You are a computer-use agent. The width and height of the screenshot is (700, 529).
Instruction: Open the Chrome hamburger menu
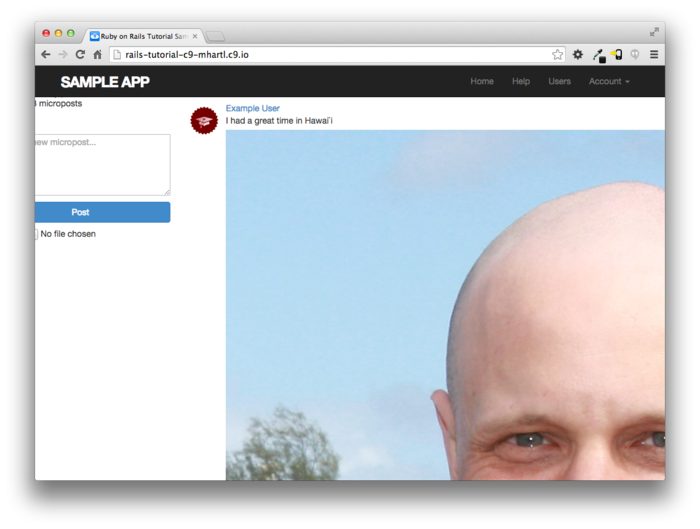[x=654, y=55]
